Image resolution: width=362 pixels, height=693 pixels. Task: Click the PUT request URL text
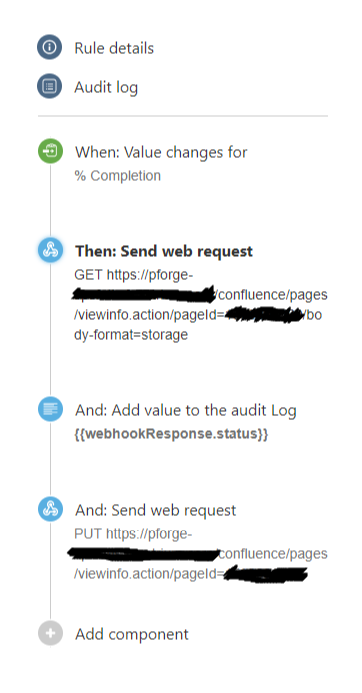click(201, 554)
